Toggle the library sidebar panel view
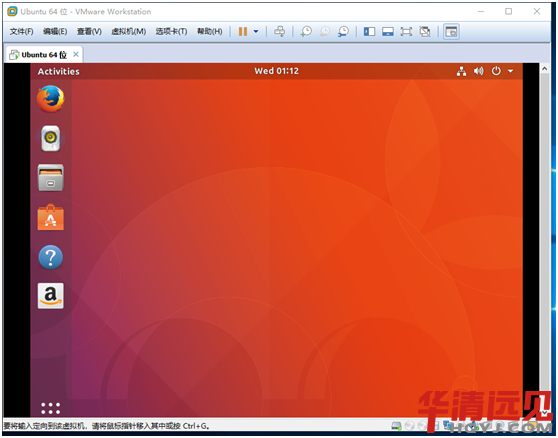Viewport: 558px width, 438px height. pos(369,32)
